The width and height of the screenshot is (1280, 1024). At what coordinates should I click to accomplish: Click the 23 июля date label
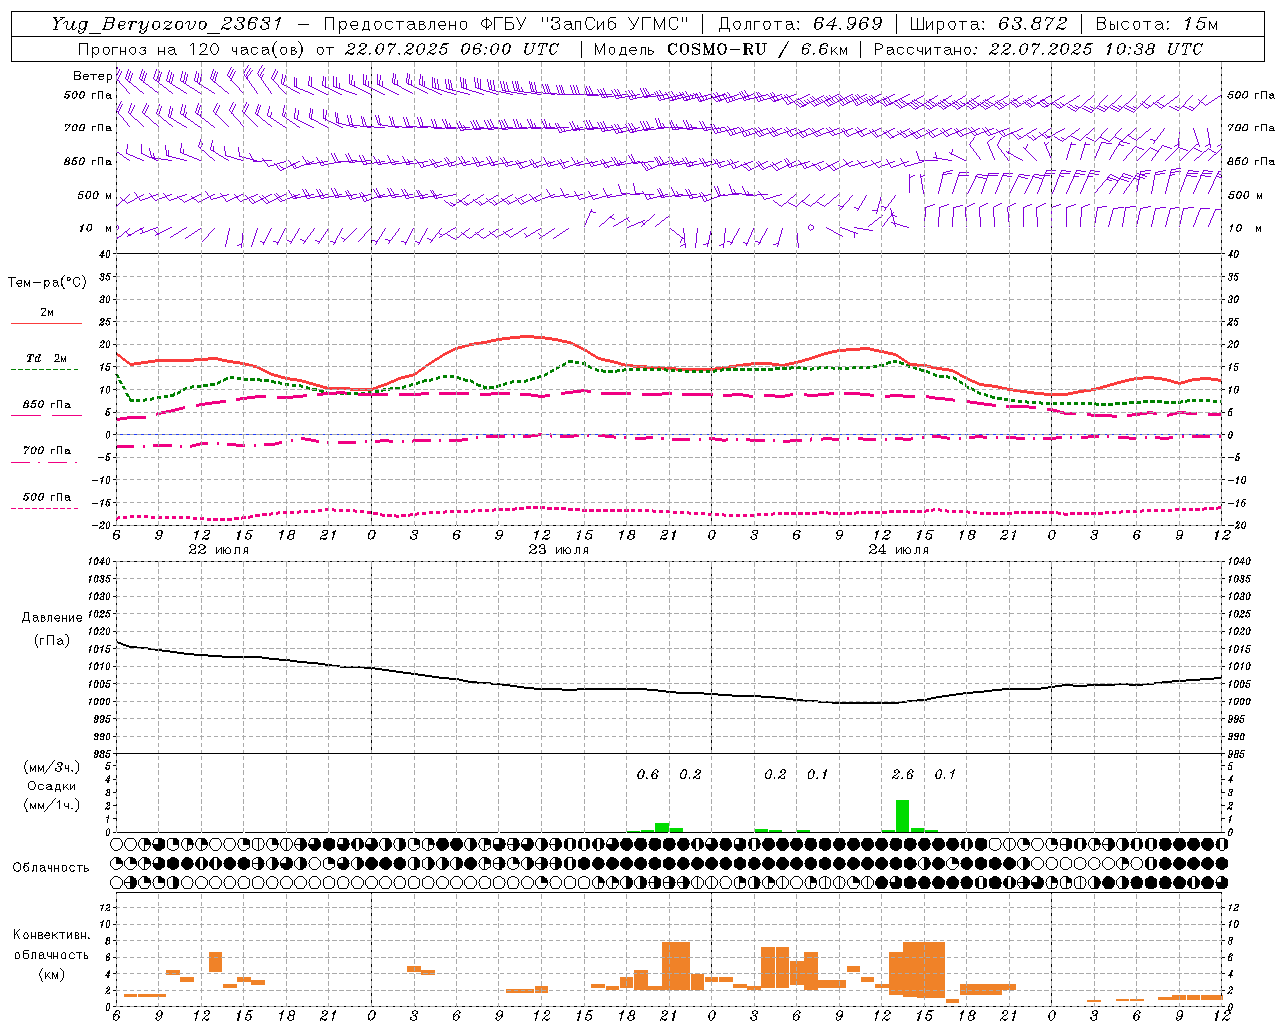(559, 550)
